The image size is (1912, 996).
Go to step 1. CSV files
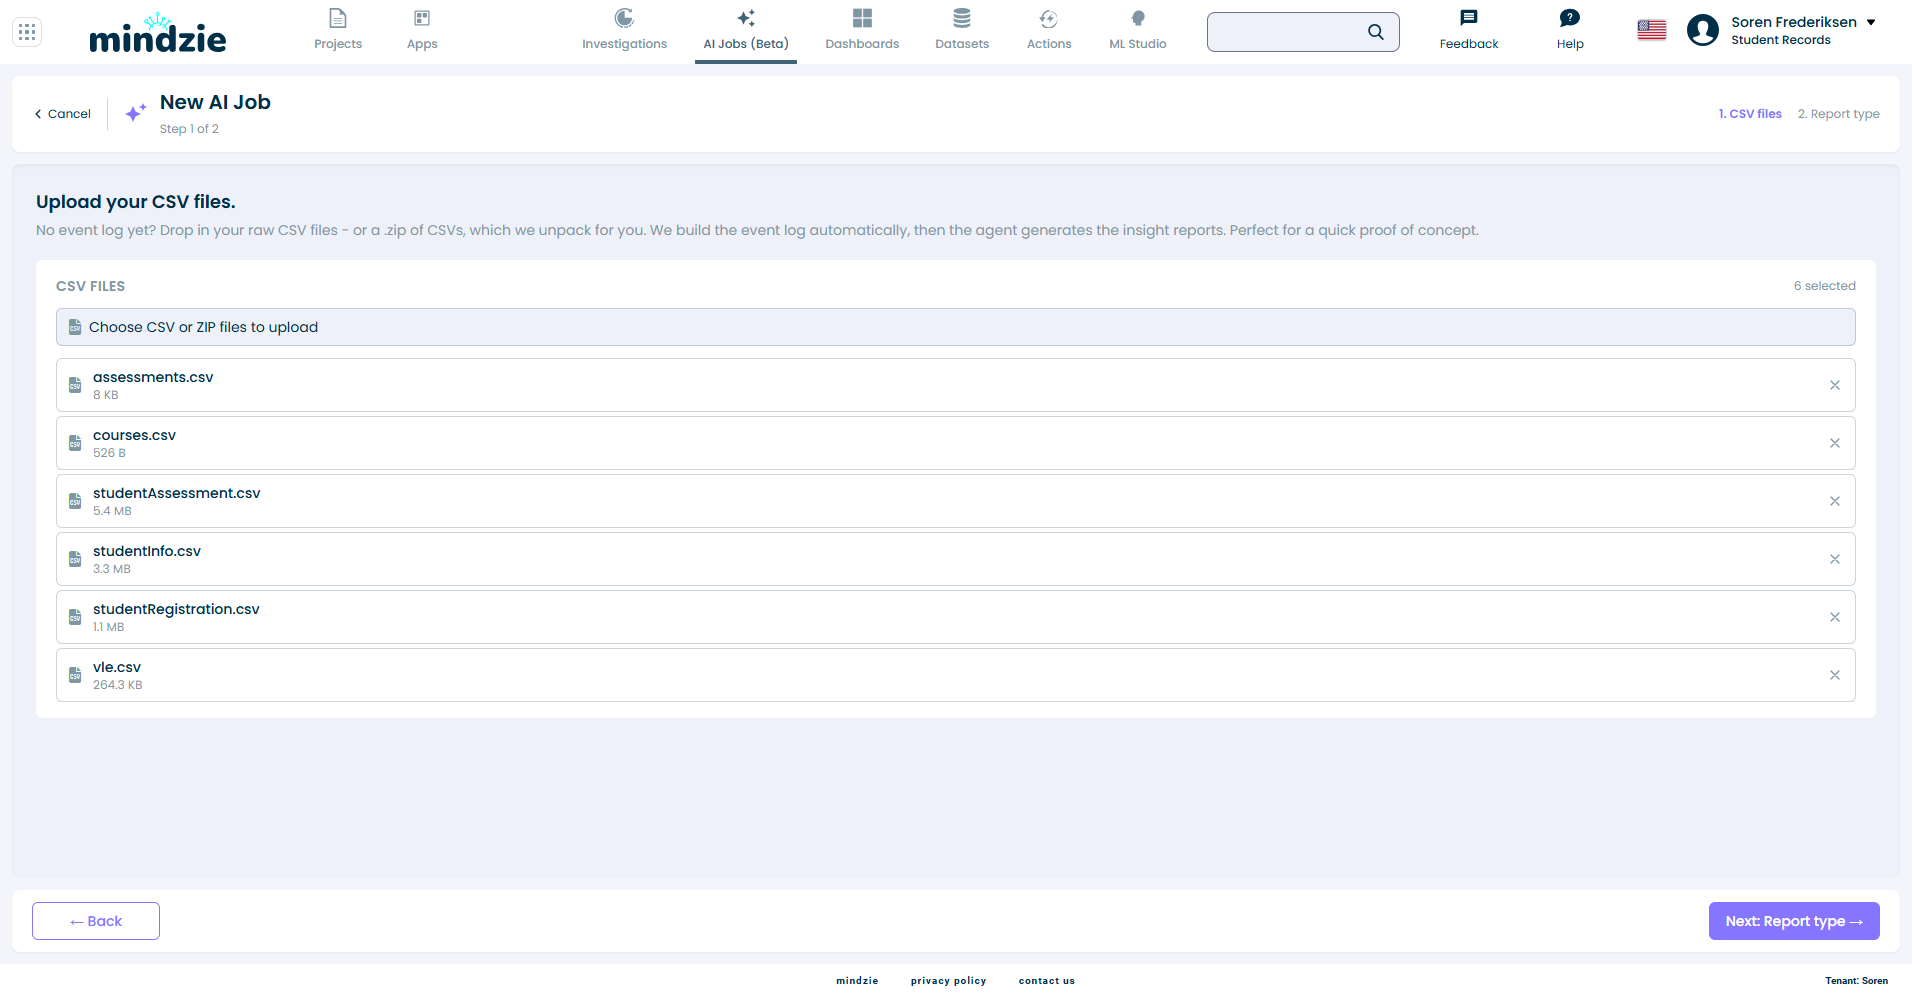(1750, 114)
